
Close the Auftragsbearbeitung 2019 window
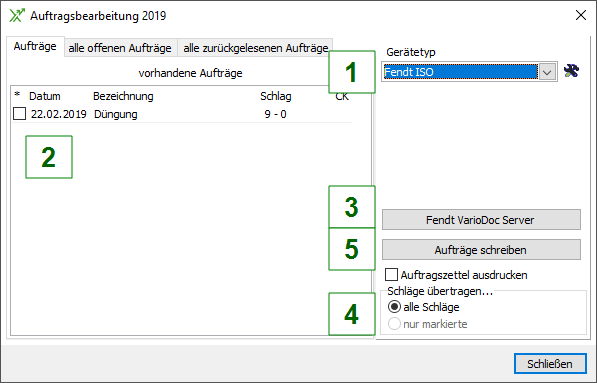581,15
